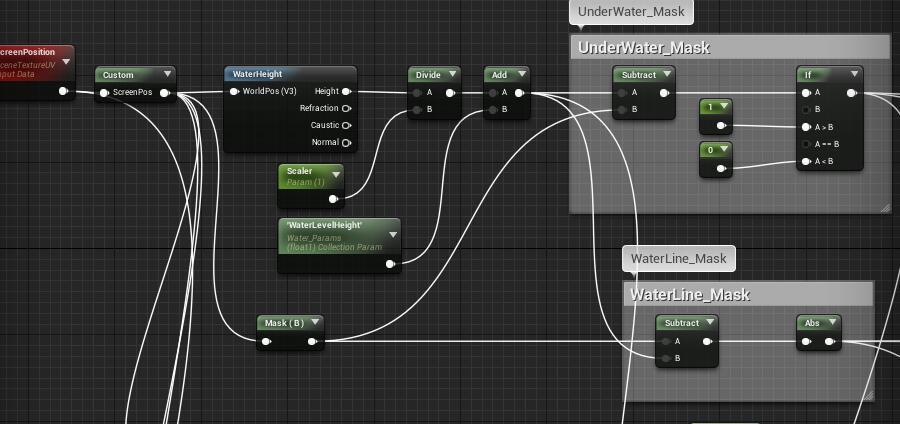Click the Mask (B) node's expand arrow
Viewport: 900px width, 424px height.
click(315, 322)
